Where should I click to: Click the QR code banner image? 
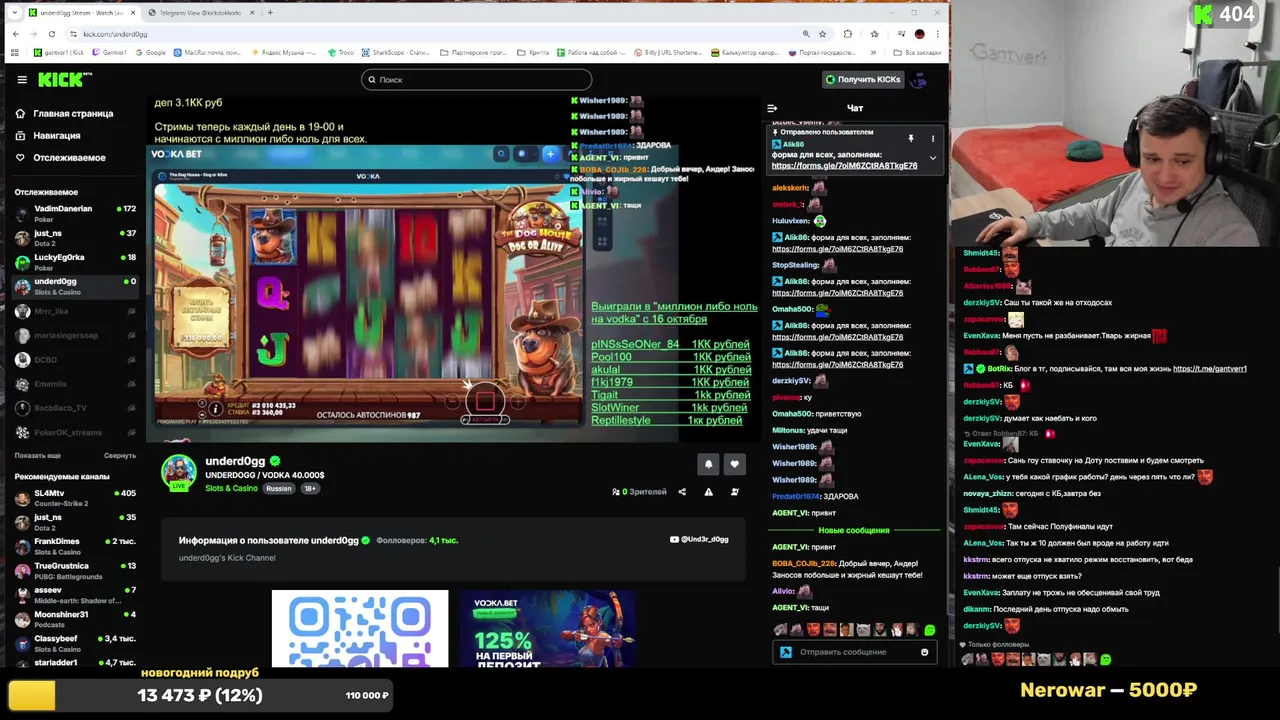360,629
